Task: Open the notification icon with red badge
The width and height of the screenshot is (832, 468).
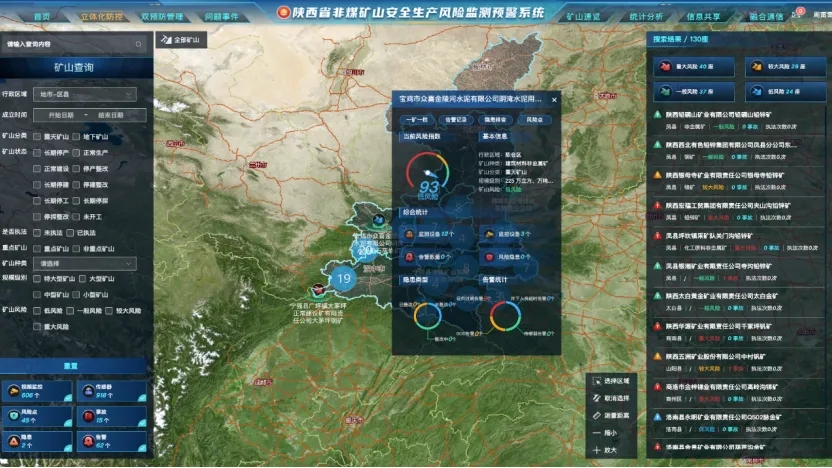Action: [797, 14]
